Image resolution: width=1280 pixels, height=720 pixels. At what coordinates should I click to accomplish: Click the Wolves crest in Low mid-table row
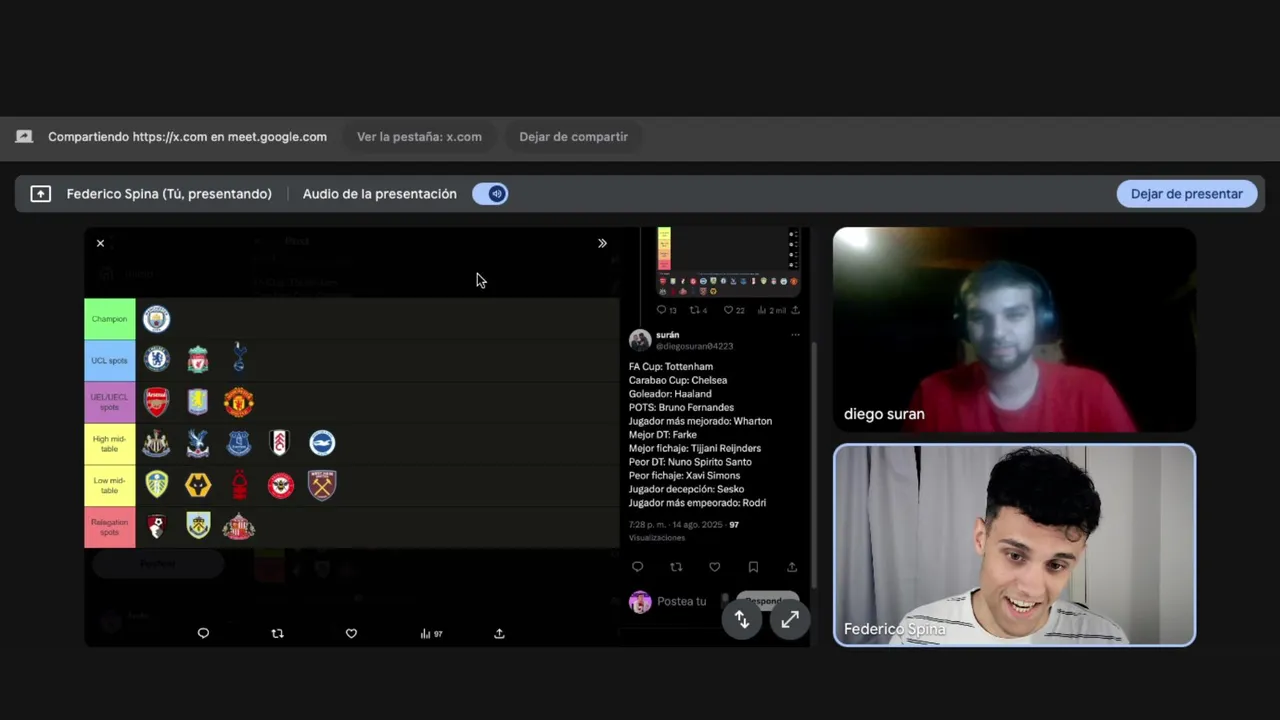coord(198,485)
